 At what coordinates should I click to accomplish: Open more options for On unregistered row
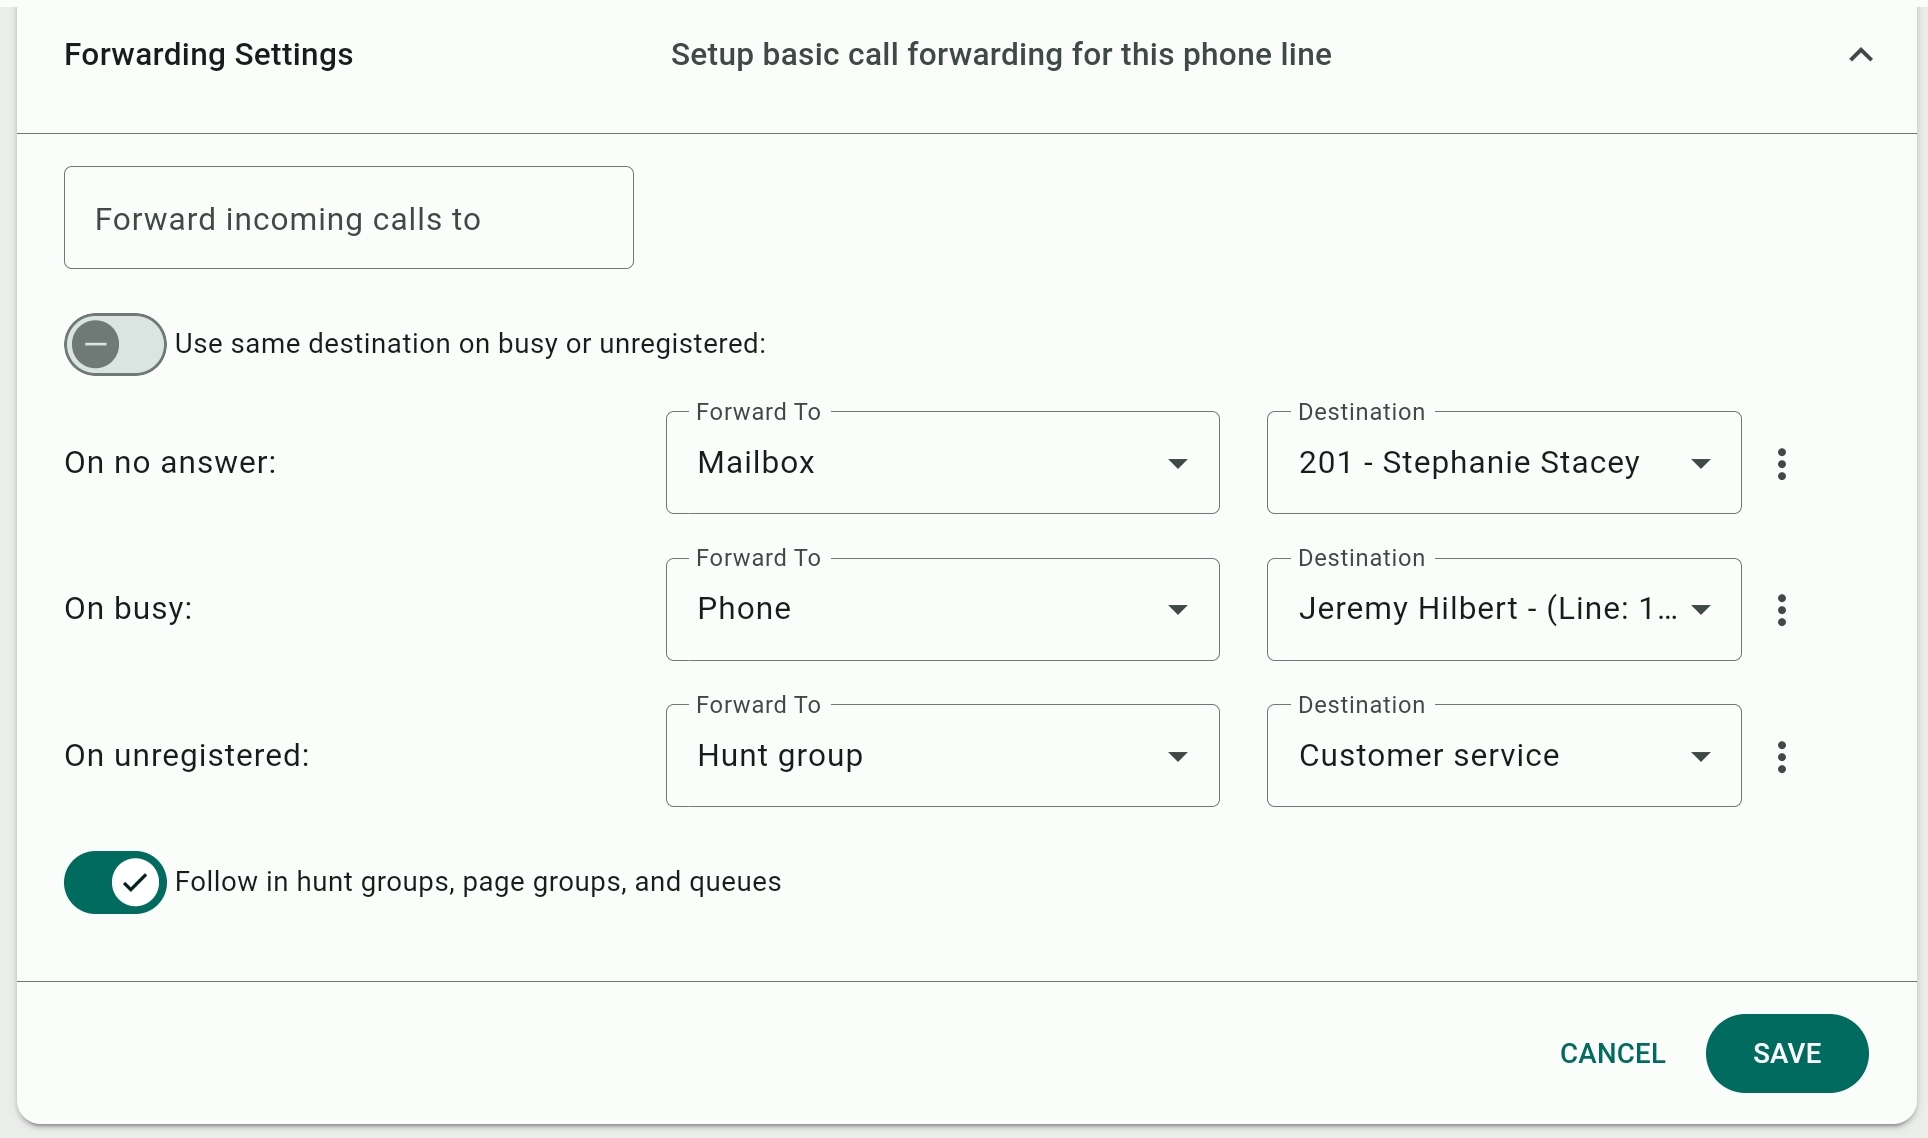(1781, 757)
